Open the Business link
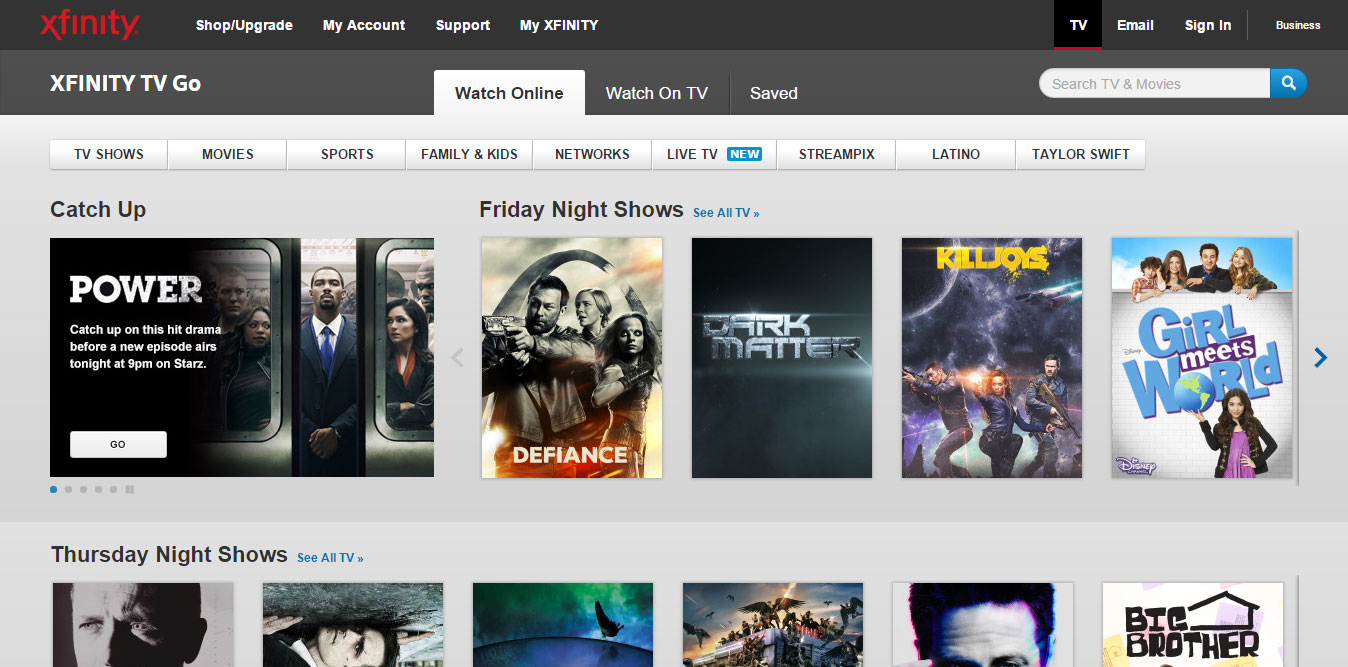Image resolution: width=1348 pixels, height=667 pixels. tap(1298, 25)
